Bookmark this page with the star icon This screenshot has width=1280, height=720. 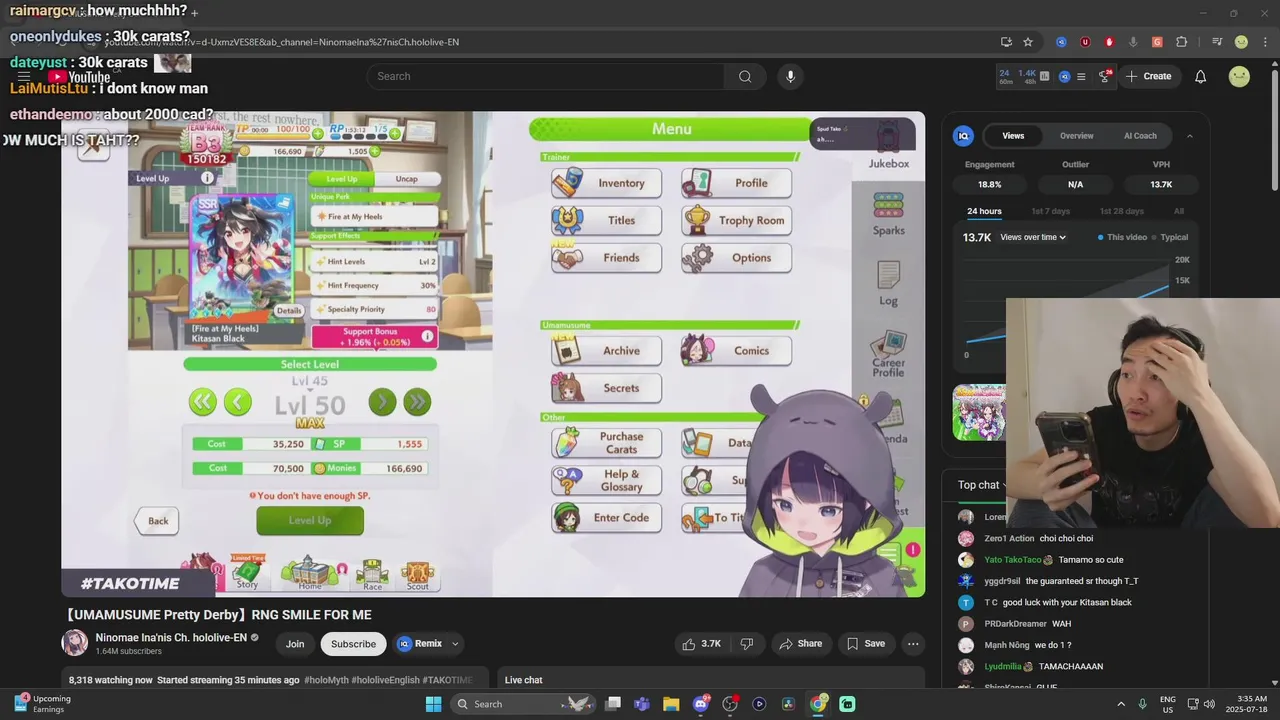coord(1028,42)
